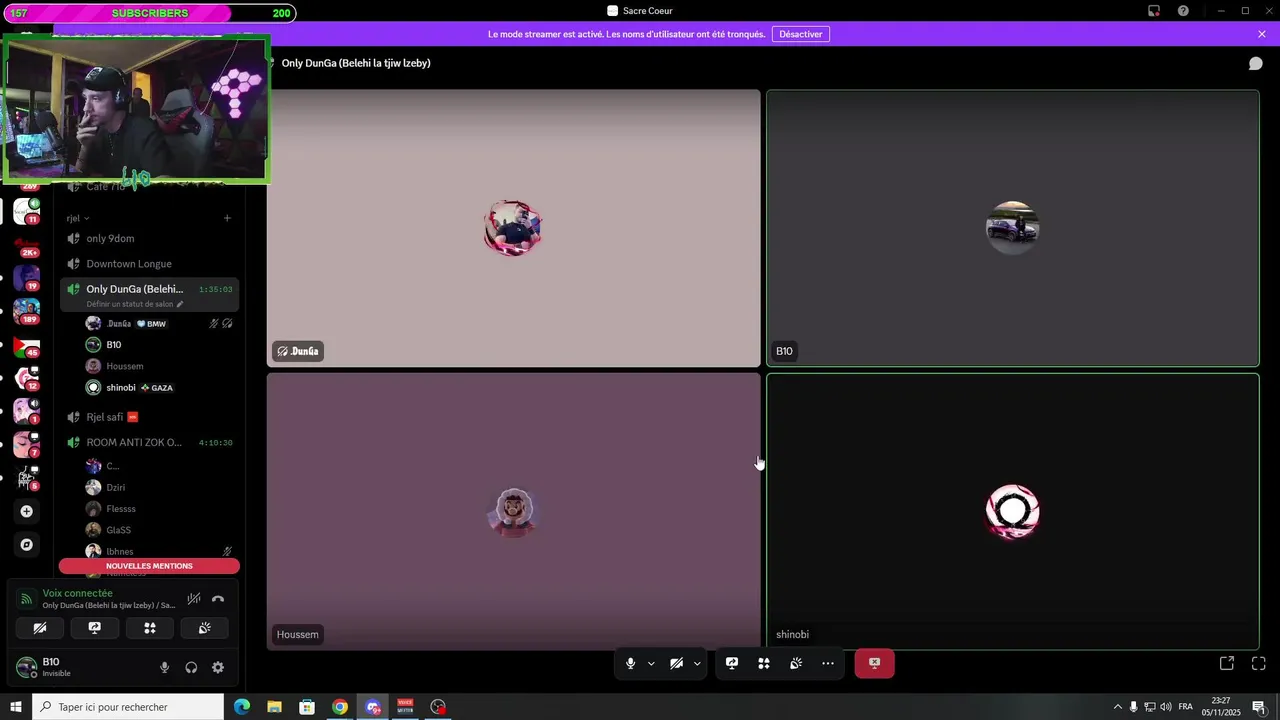Click the Windows search box Taper ici pour rechercher
1280x720 pixels.
pos(128,707)
